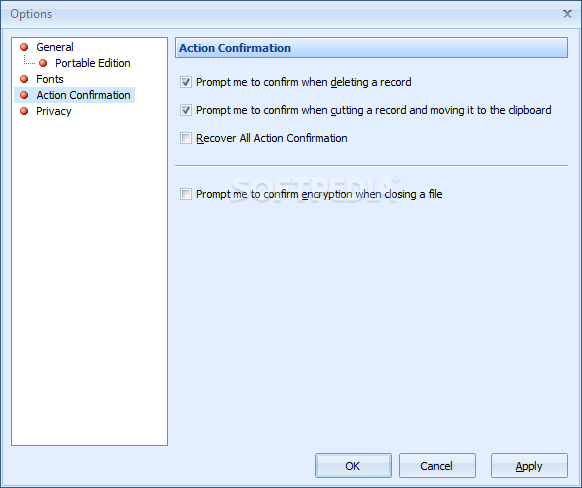Close the Options window with X

tap(567, 14)
